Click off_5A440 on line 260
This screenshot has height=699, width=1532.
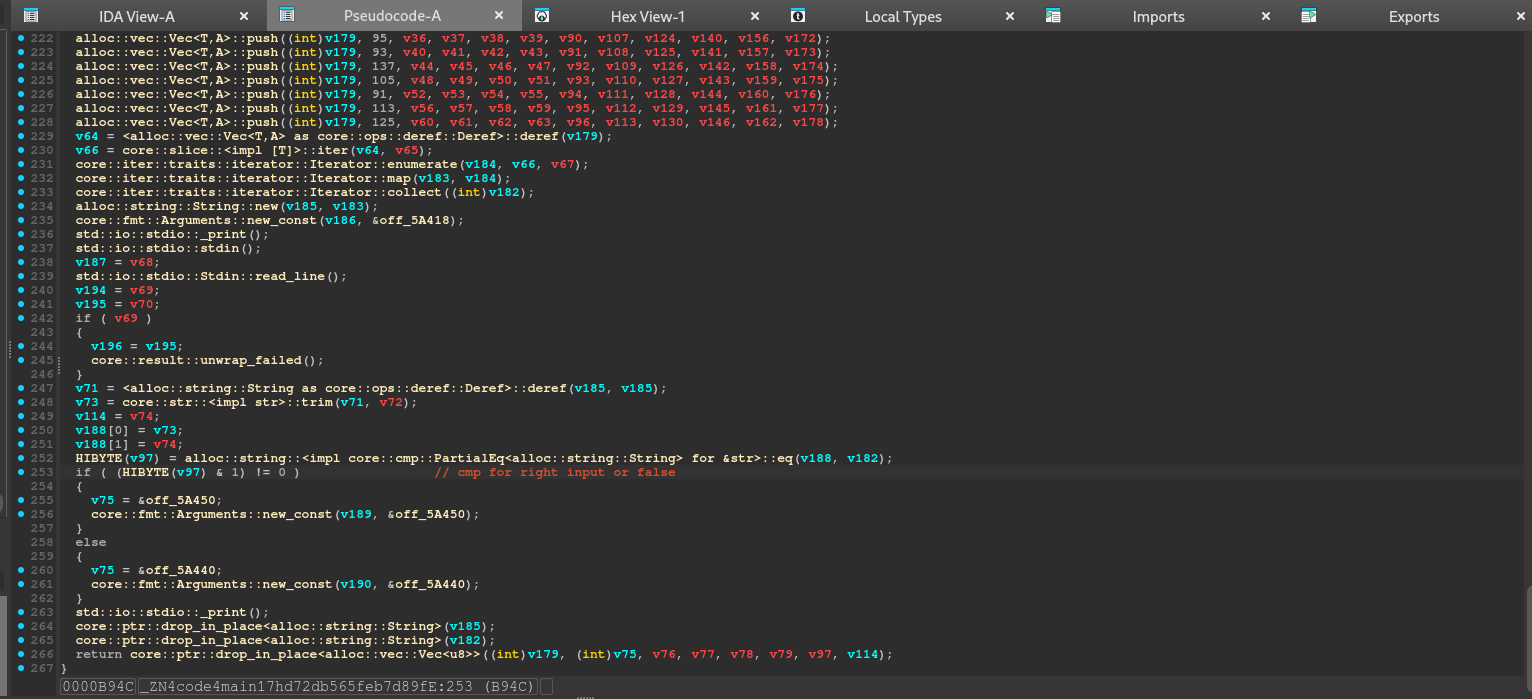(179, 570)
